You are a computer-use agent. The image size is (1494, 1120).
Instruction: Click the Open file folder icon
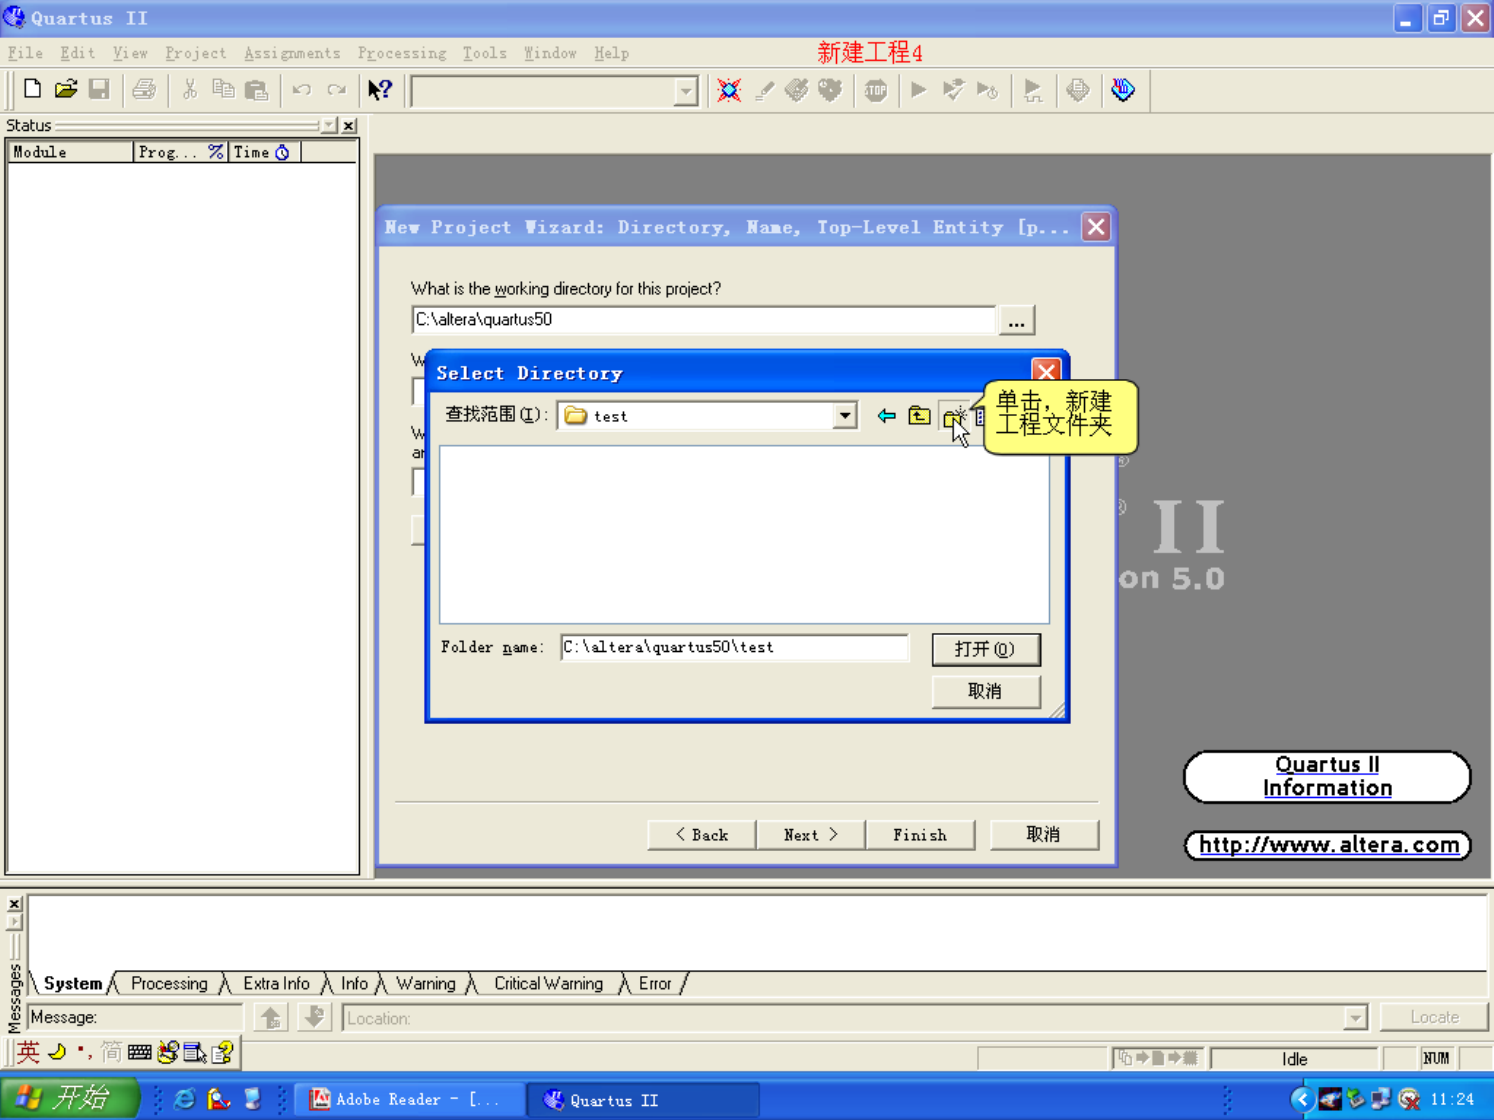pos(66,90)
